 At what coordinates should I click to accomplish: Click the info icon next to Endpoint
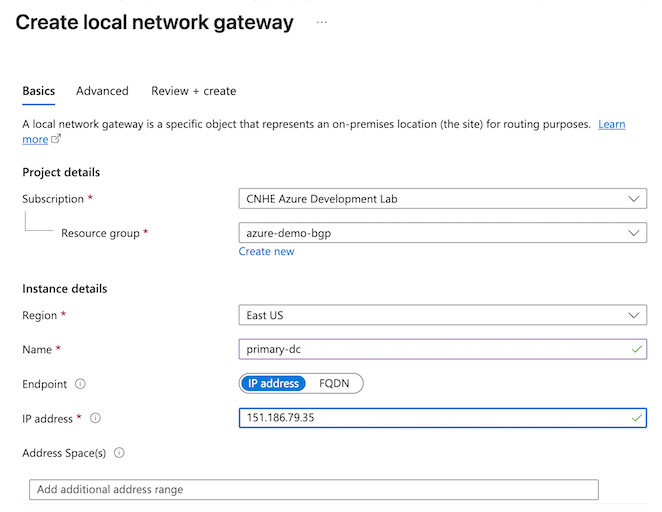point(80,384)
